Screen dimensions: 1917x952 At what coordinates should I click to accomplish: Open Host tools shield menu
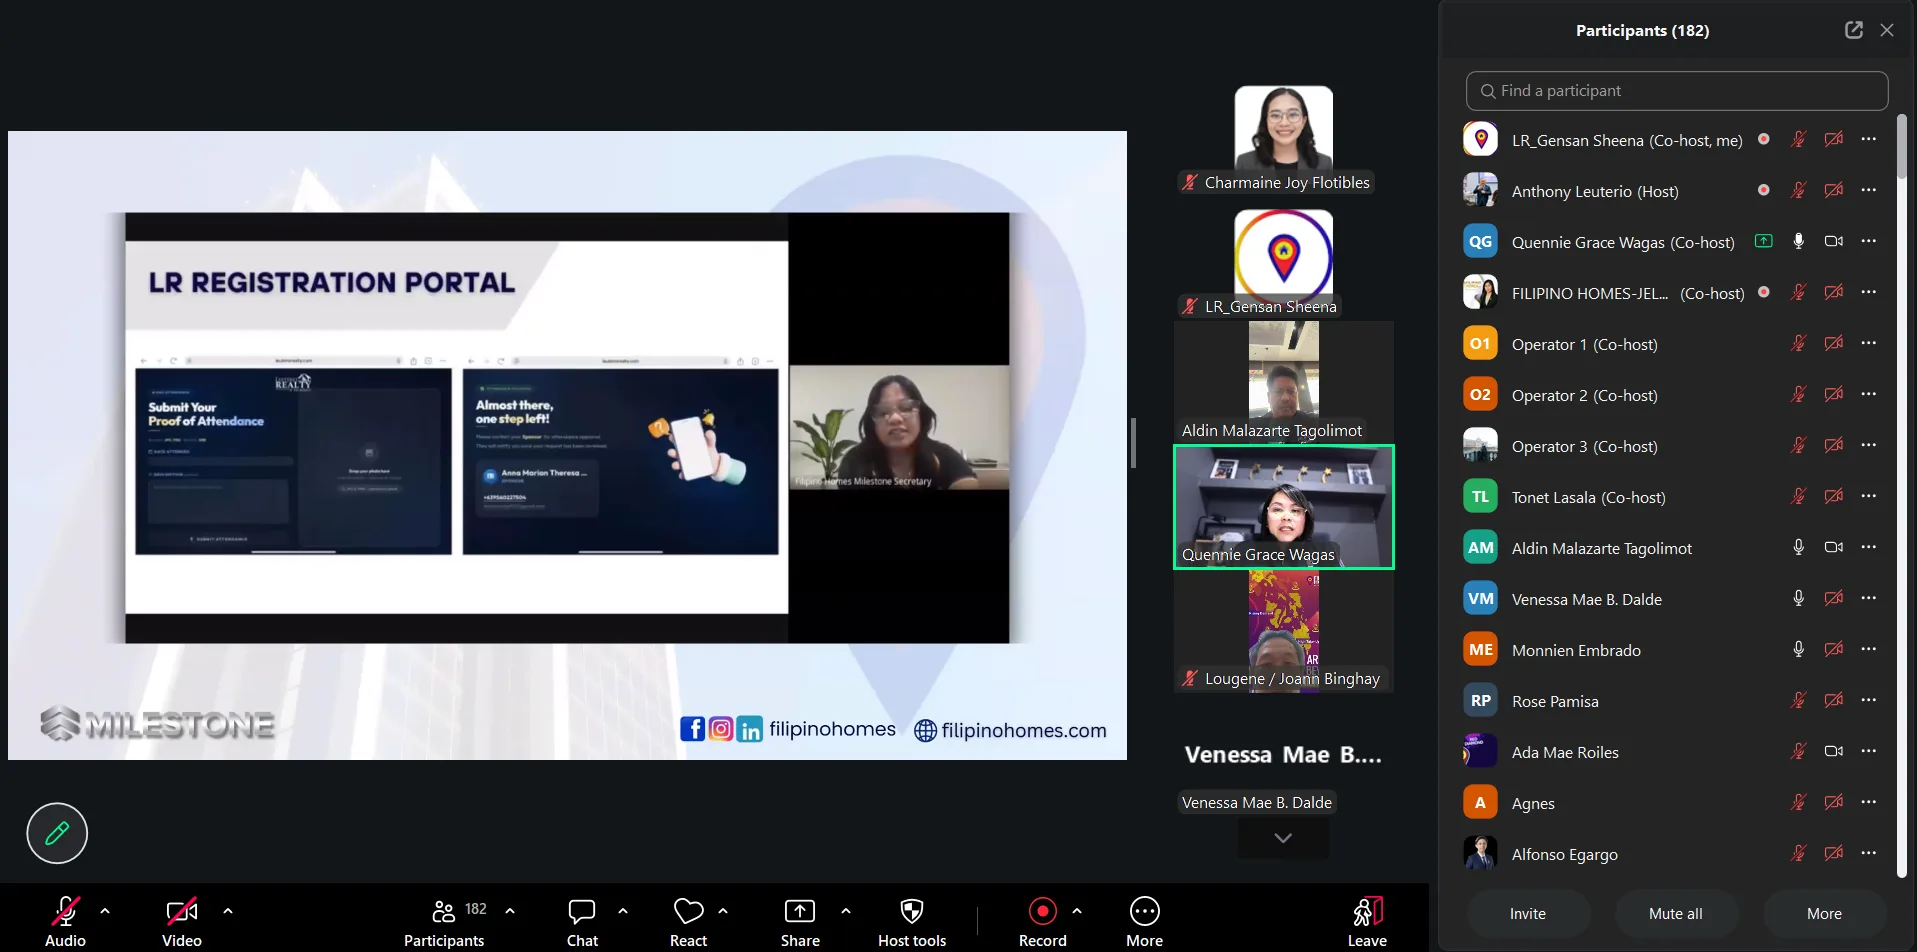(x=912, y=920)
